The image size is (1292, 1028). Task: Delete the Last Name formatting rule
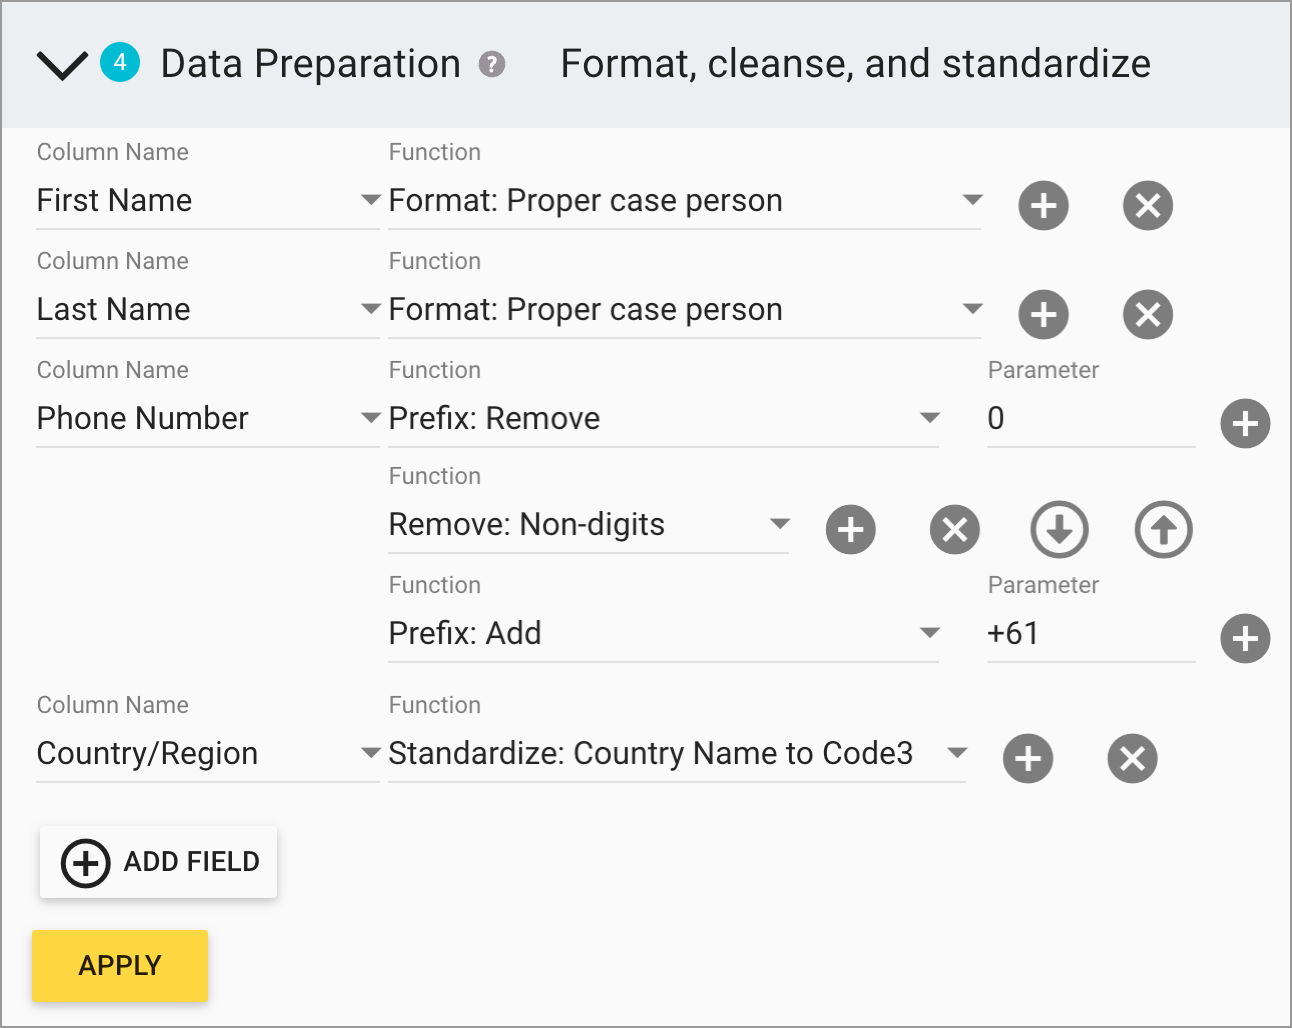1147,315
